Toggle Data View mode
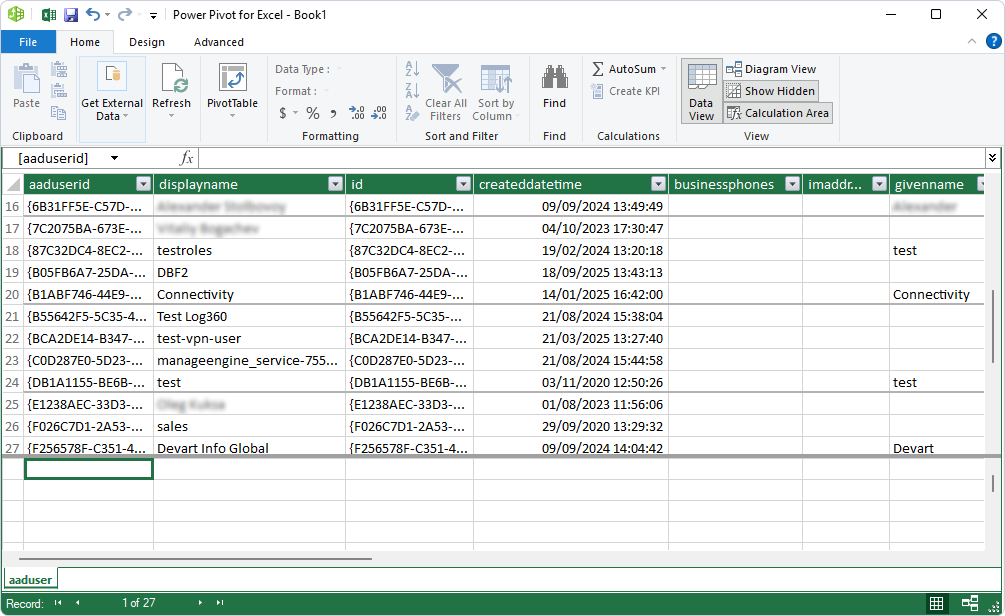 (x=701, y=90)
